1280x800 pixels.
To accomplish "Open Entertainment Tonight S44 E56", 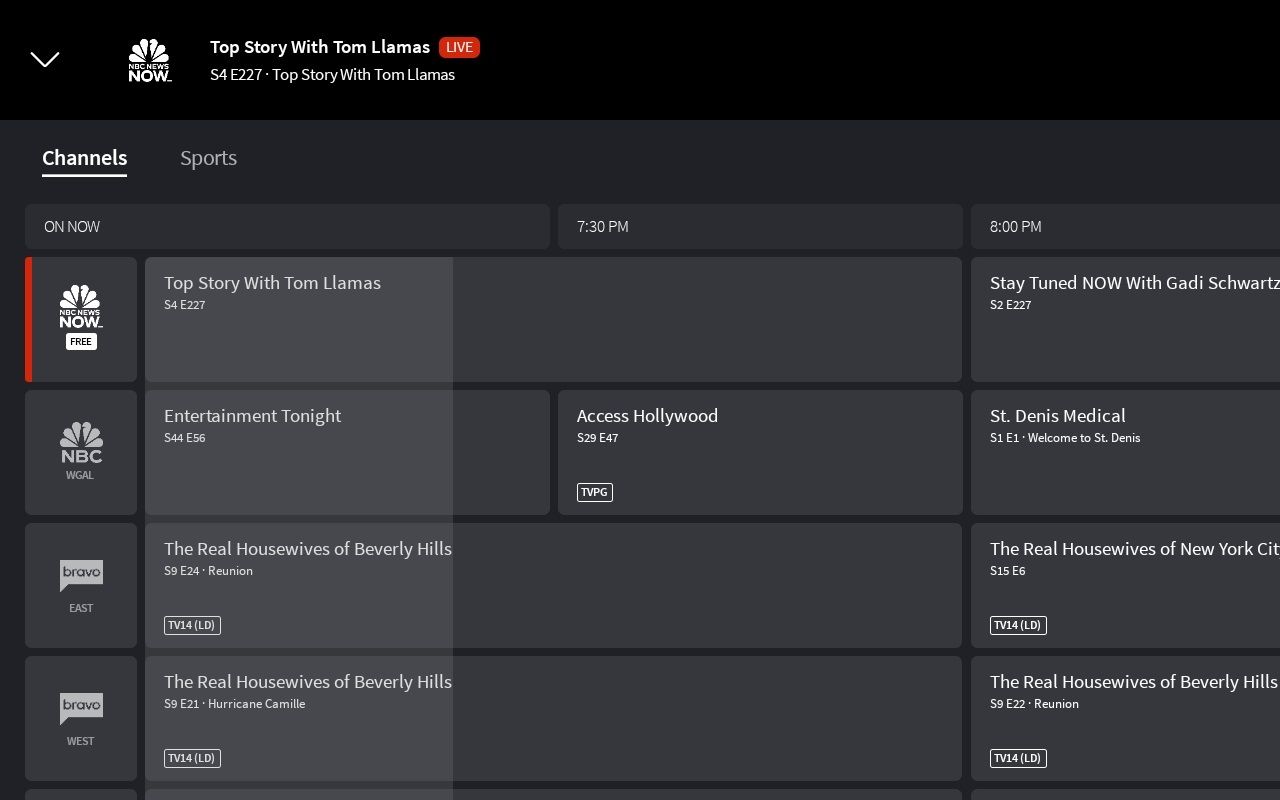I will 347,452.
